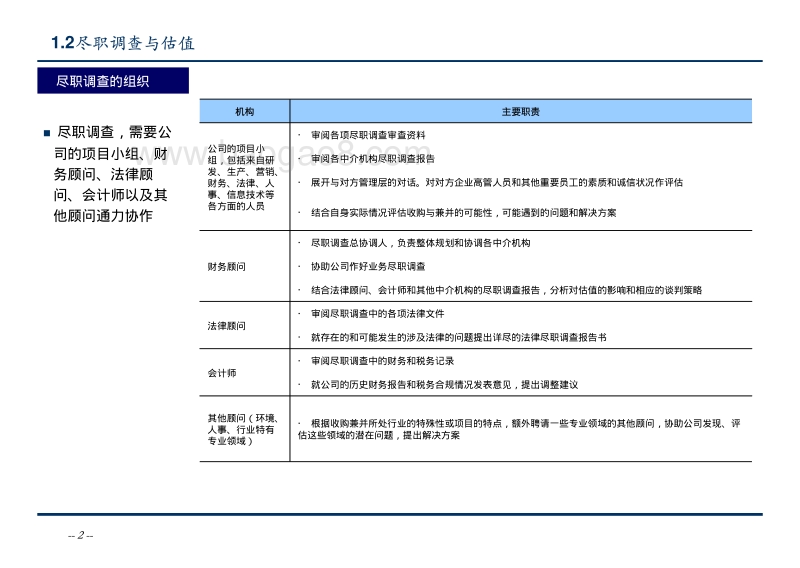The image size is (800, 568).
Task: Select the bullet paragraph starting '尽职调查，需要公'
Action: [108, 174]
